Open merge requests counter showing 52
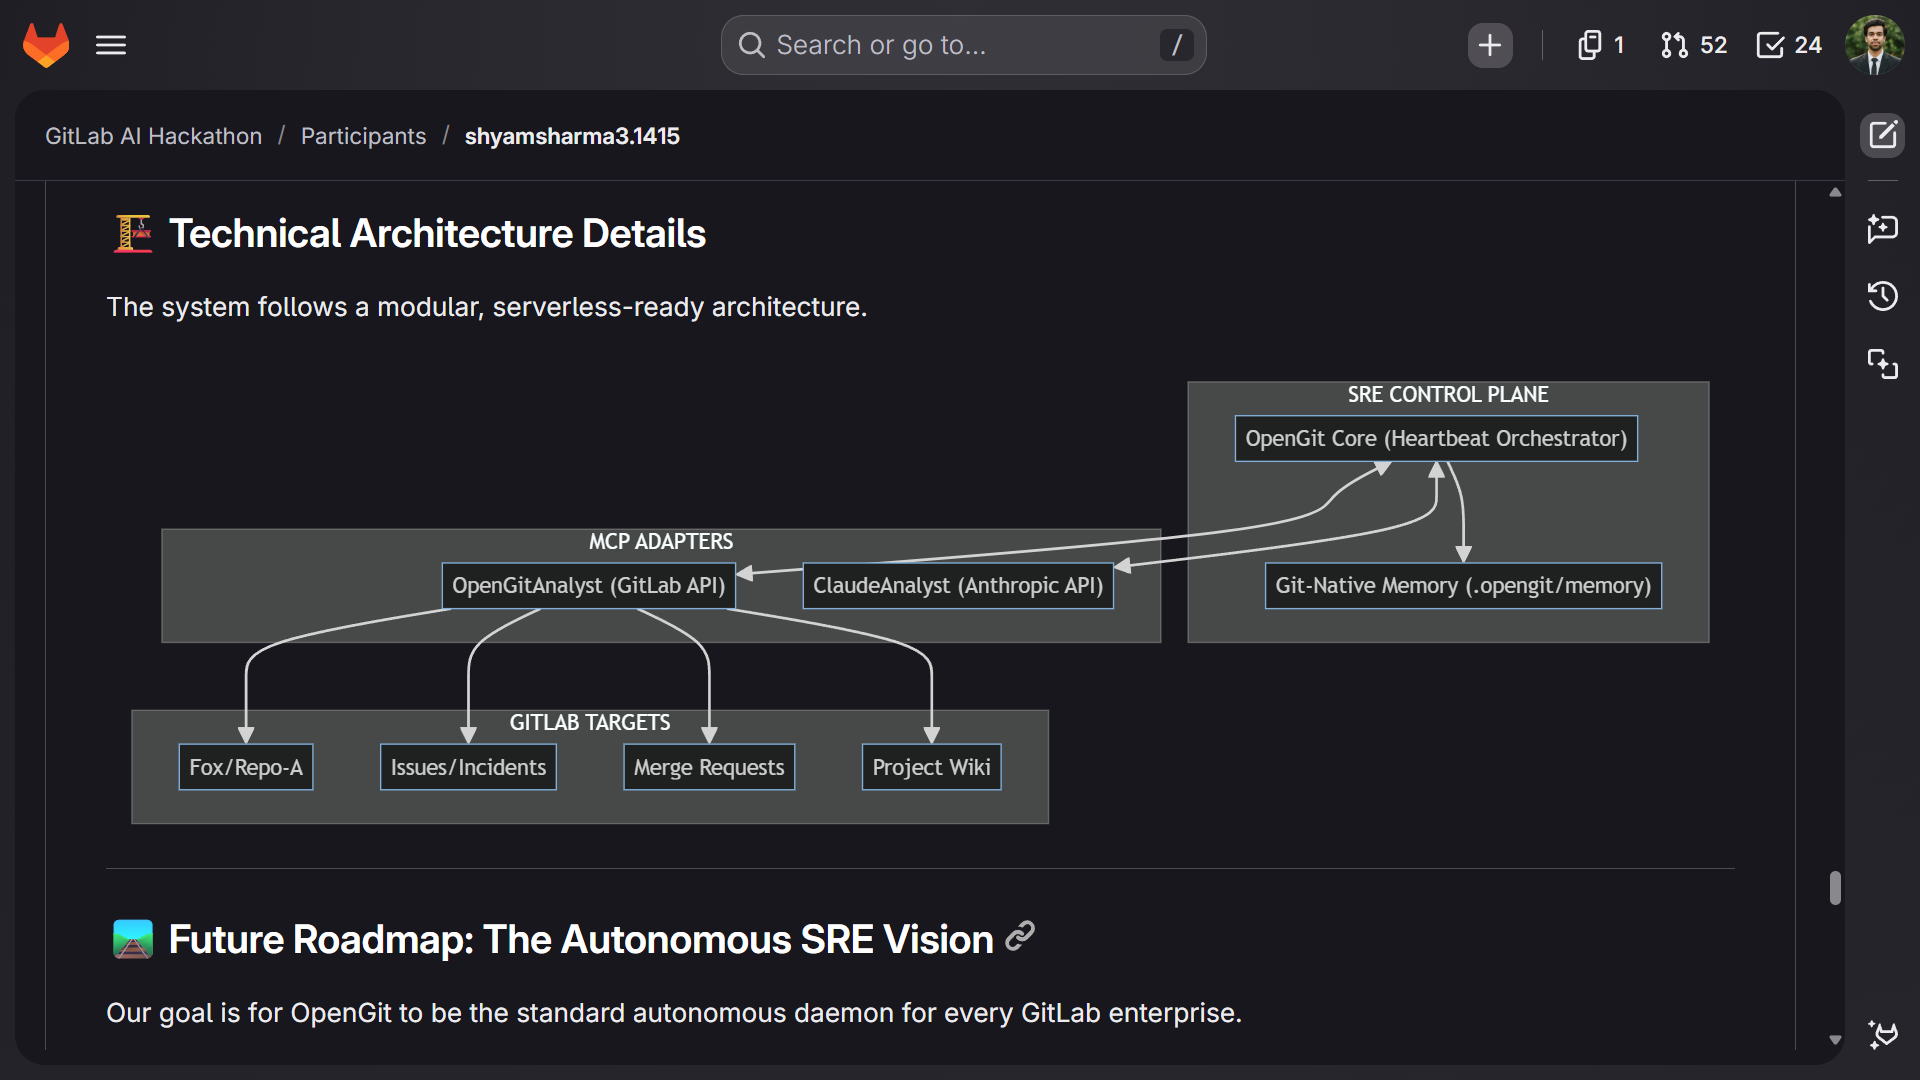 click(1694, 45)
